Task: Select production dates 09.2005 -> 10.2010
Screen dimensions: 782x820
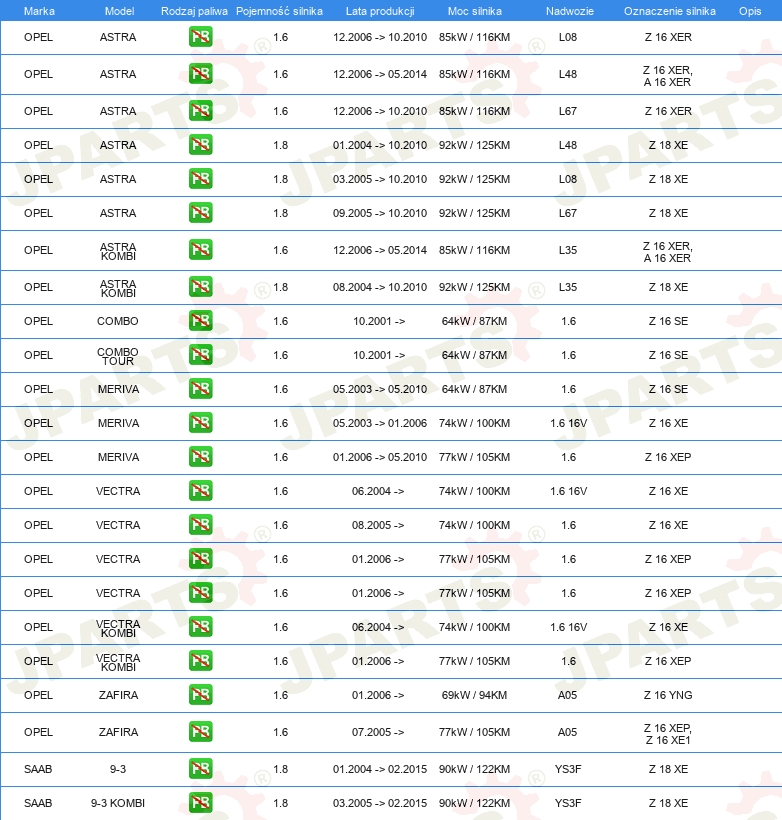Action: click(x=380, y=213)
